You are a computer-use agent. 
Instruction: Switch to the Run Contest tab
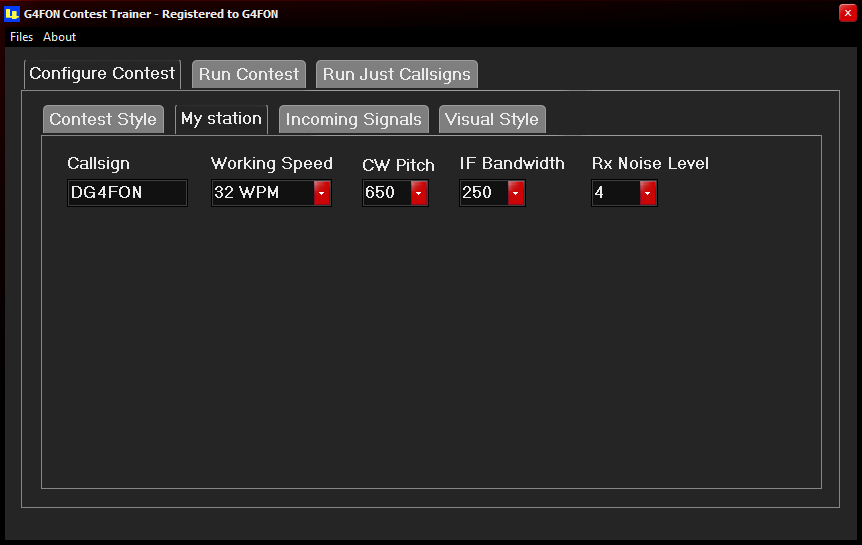tap(248, 74)
